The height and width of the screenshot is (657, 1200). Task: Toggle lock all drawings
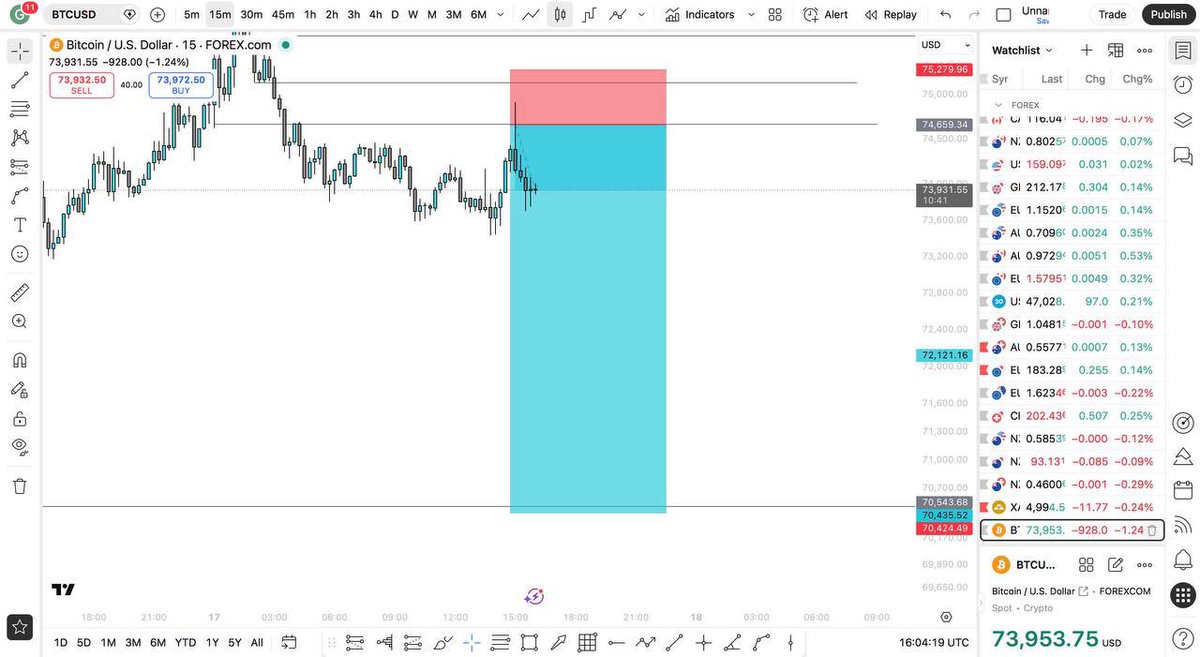pos(20,418)
